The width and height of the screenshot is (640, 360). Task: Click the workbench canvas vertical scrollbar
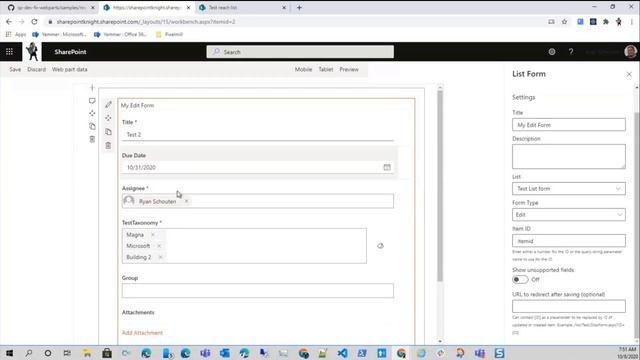point(440,186)
